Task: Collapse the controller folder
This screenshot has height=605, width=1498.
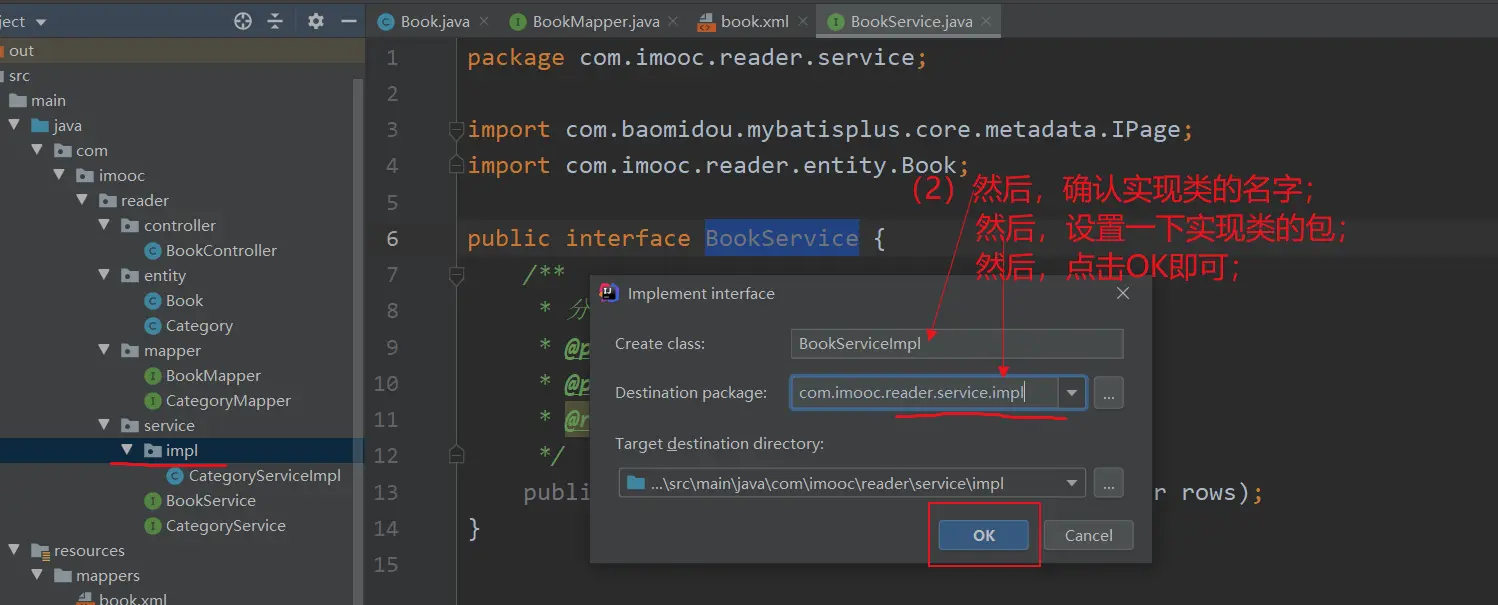Action: [105, 226]
